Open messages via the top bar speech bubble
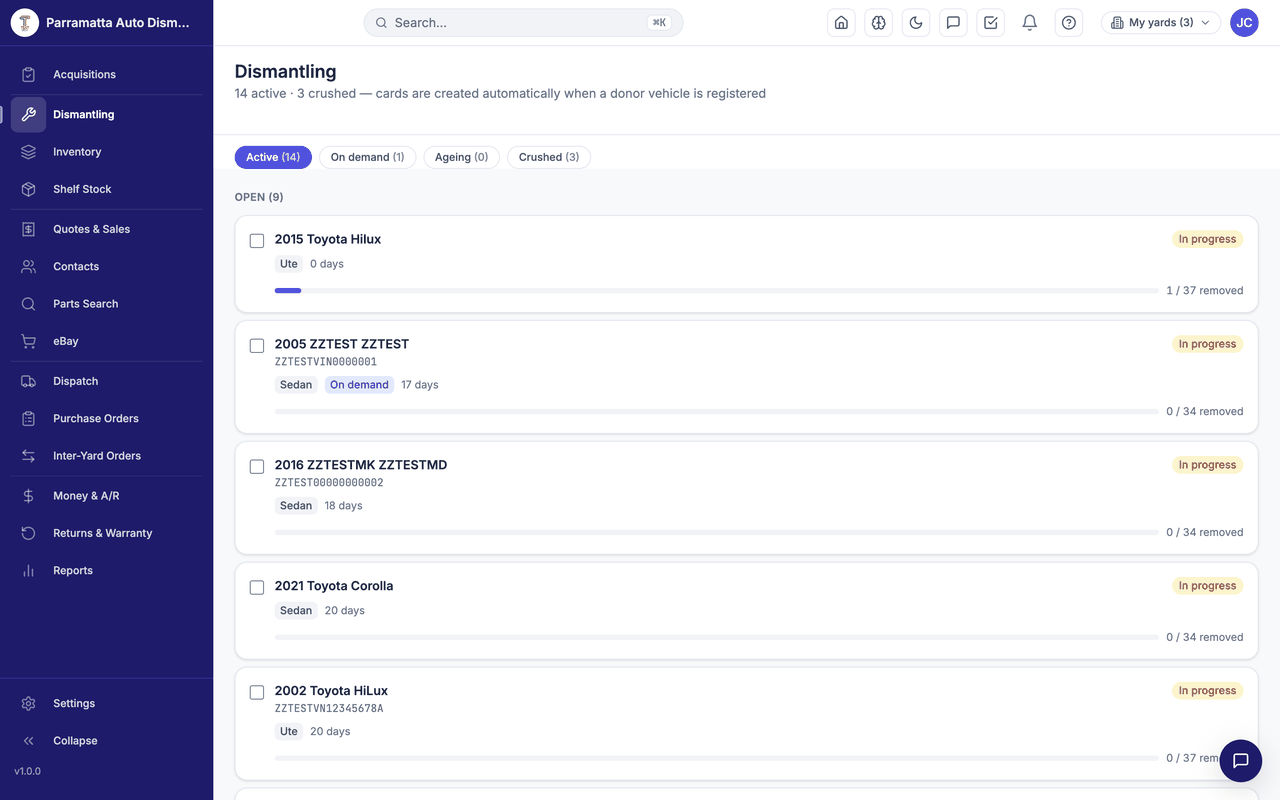1280x800 pixels. pos(953,23)
